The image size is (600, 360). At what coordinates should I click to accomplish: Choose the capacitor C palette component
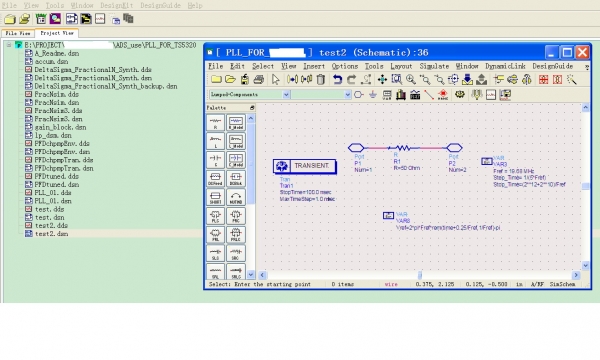[x=215, y=160]
